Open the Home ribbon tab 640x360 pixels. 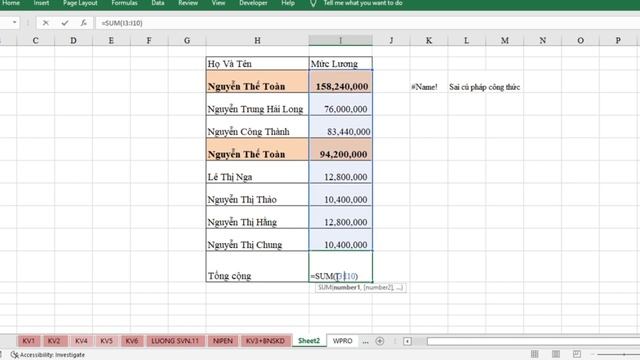coord(11,3)
